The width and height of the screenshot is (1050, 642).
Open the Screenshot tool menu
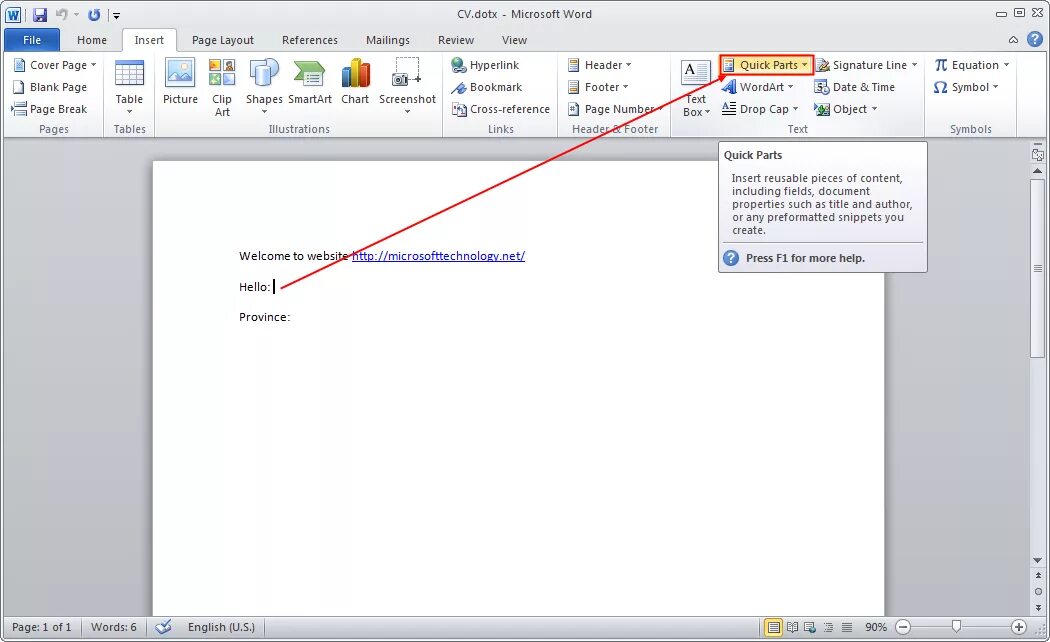click(407, 87)
